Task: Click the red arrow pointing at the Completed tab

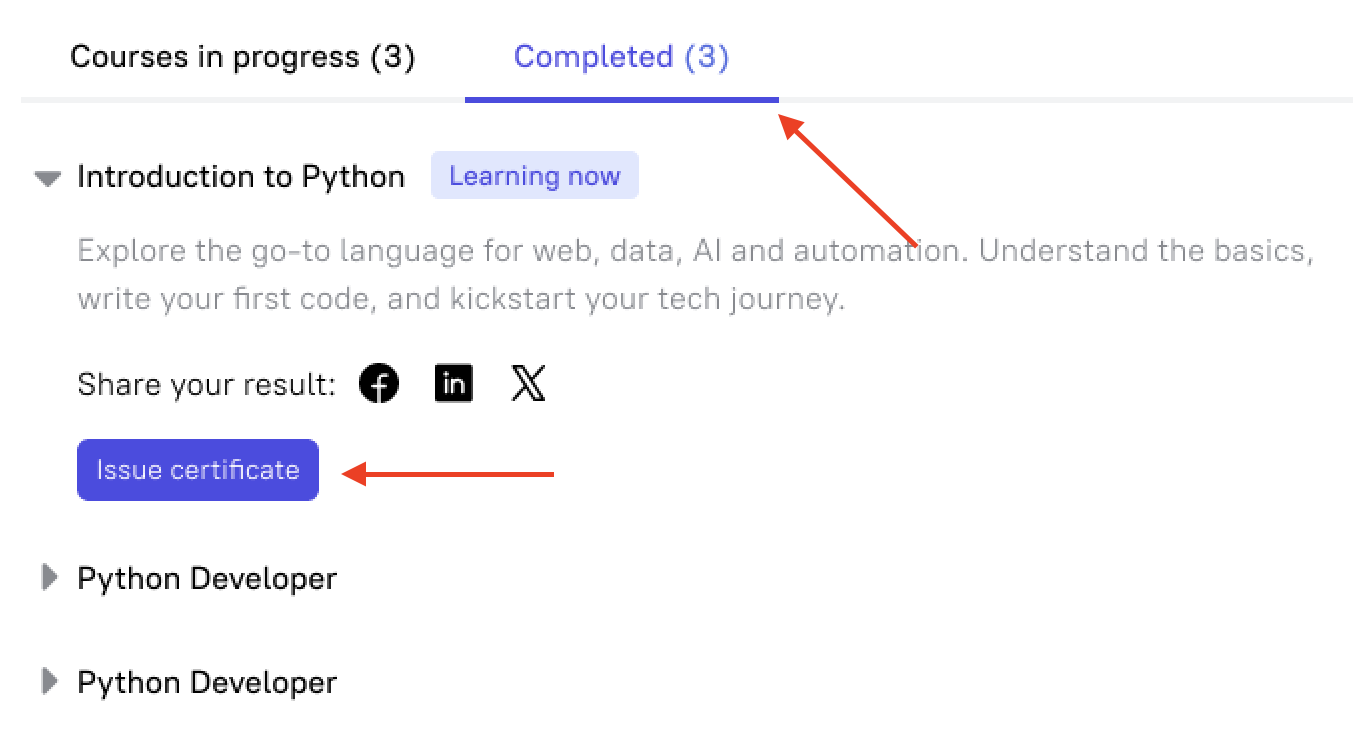Action: 850,180
